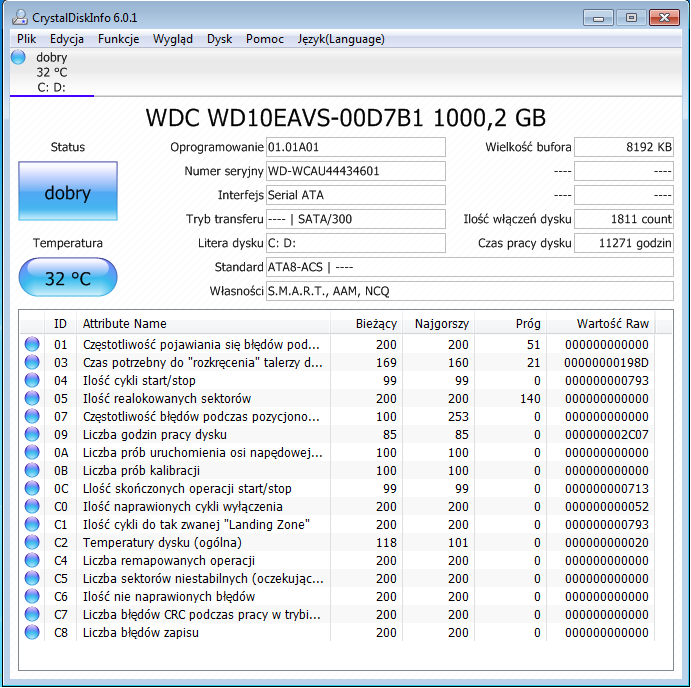This screenshot has width=691, height=688.
Task: Click the Attribute Name column header
Action: point(203,324)
